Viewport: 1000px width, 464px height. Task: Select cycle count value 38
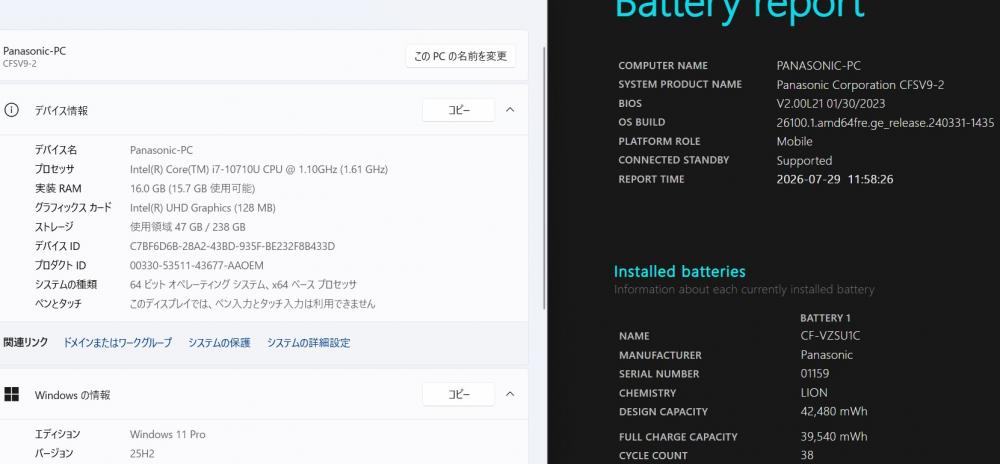pyautogui.click(x=807, y=456)
